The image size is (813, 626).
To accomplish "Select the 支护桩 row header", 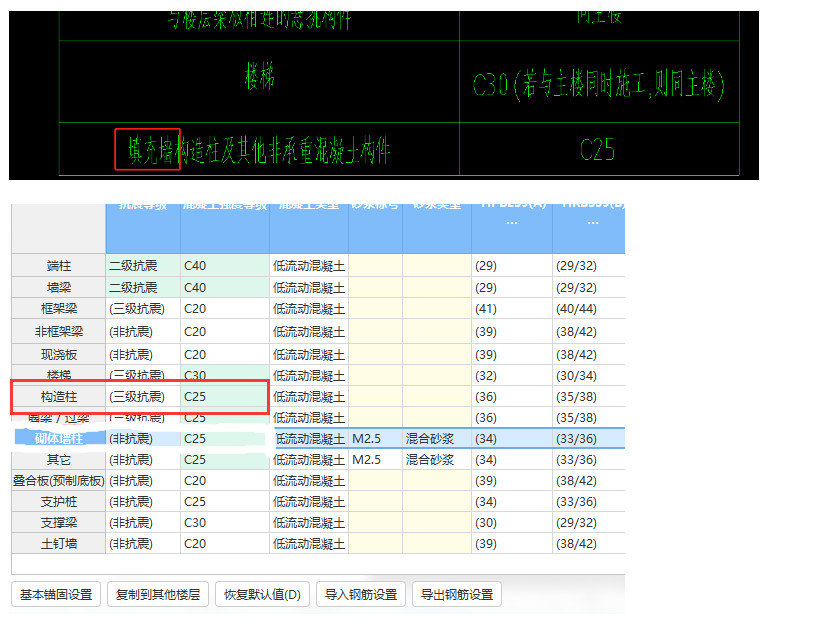I will pos(59,502).
